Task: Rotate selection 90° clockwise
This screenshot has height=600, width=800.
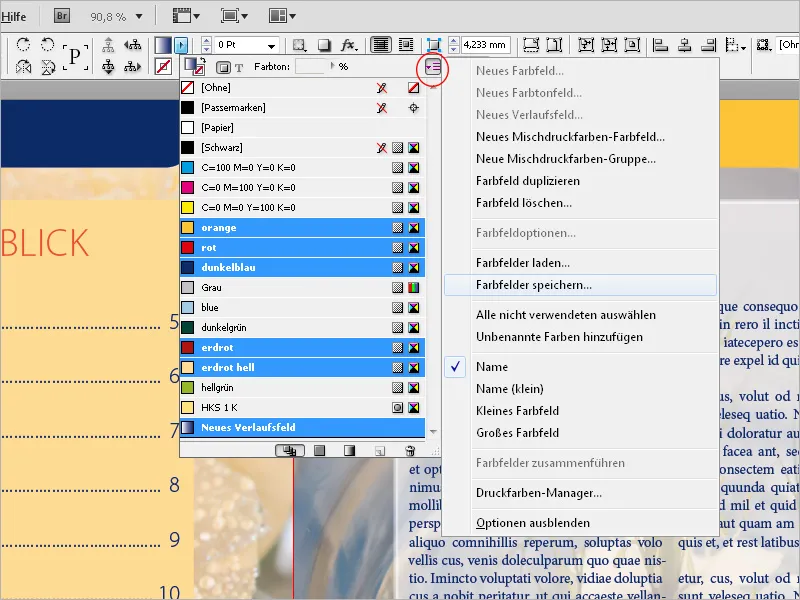Action: coord(23,44)
